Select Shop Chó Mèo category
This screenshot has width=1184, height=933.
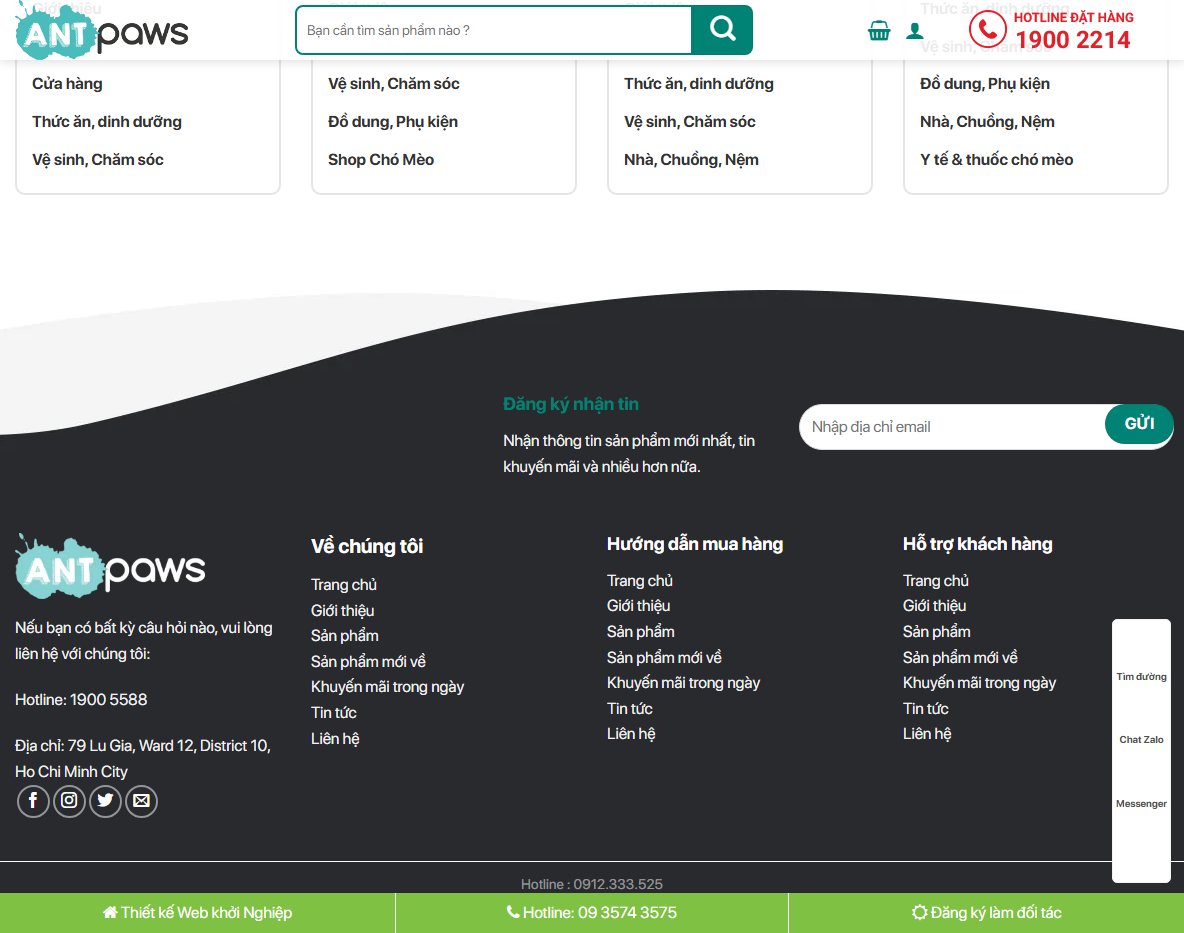(x=381, y=160)
